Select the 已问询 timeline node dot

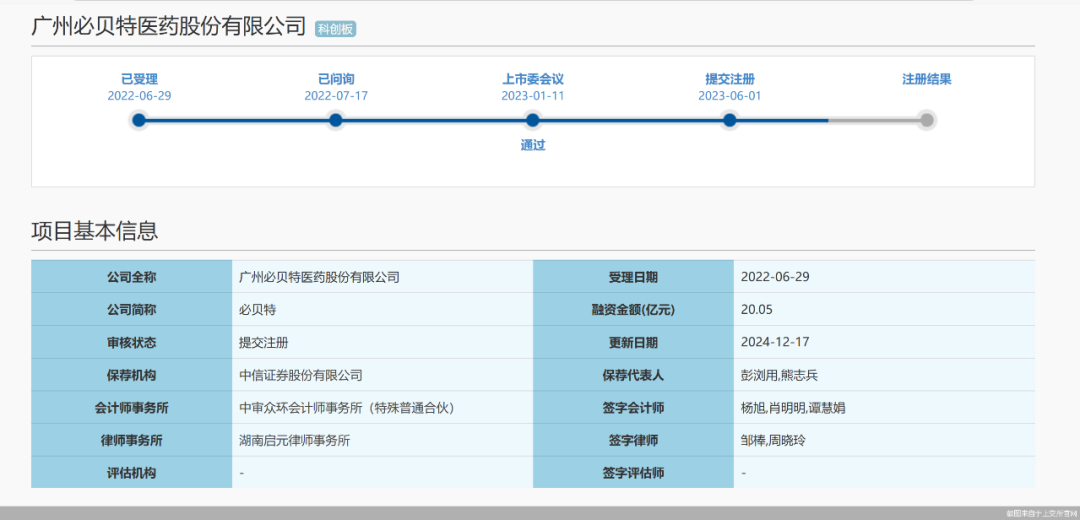335,121
